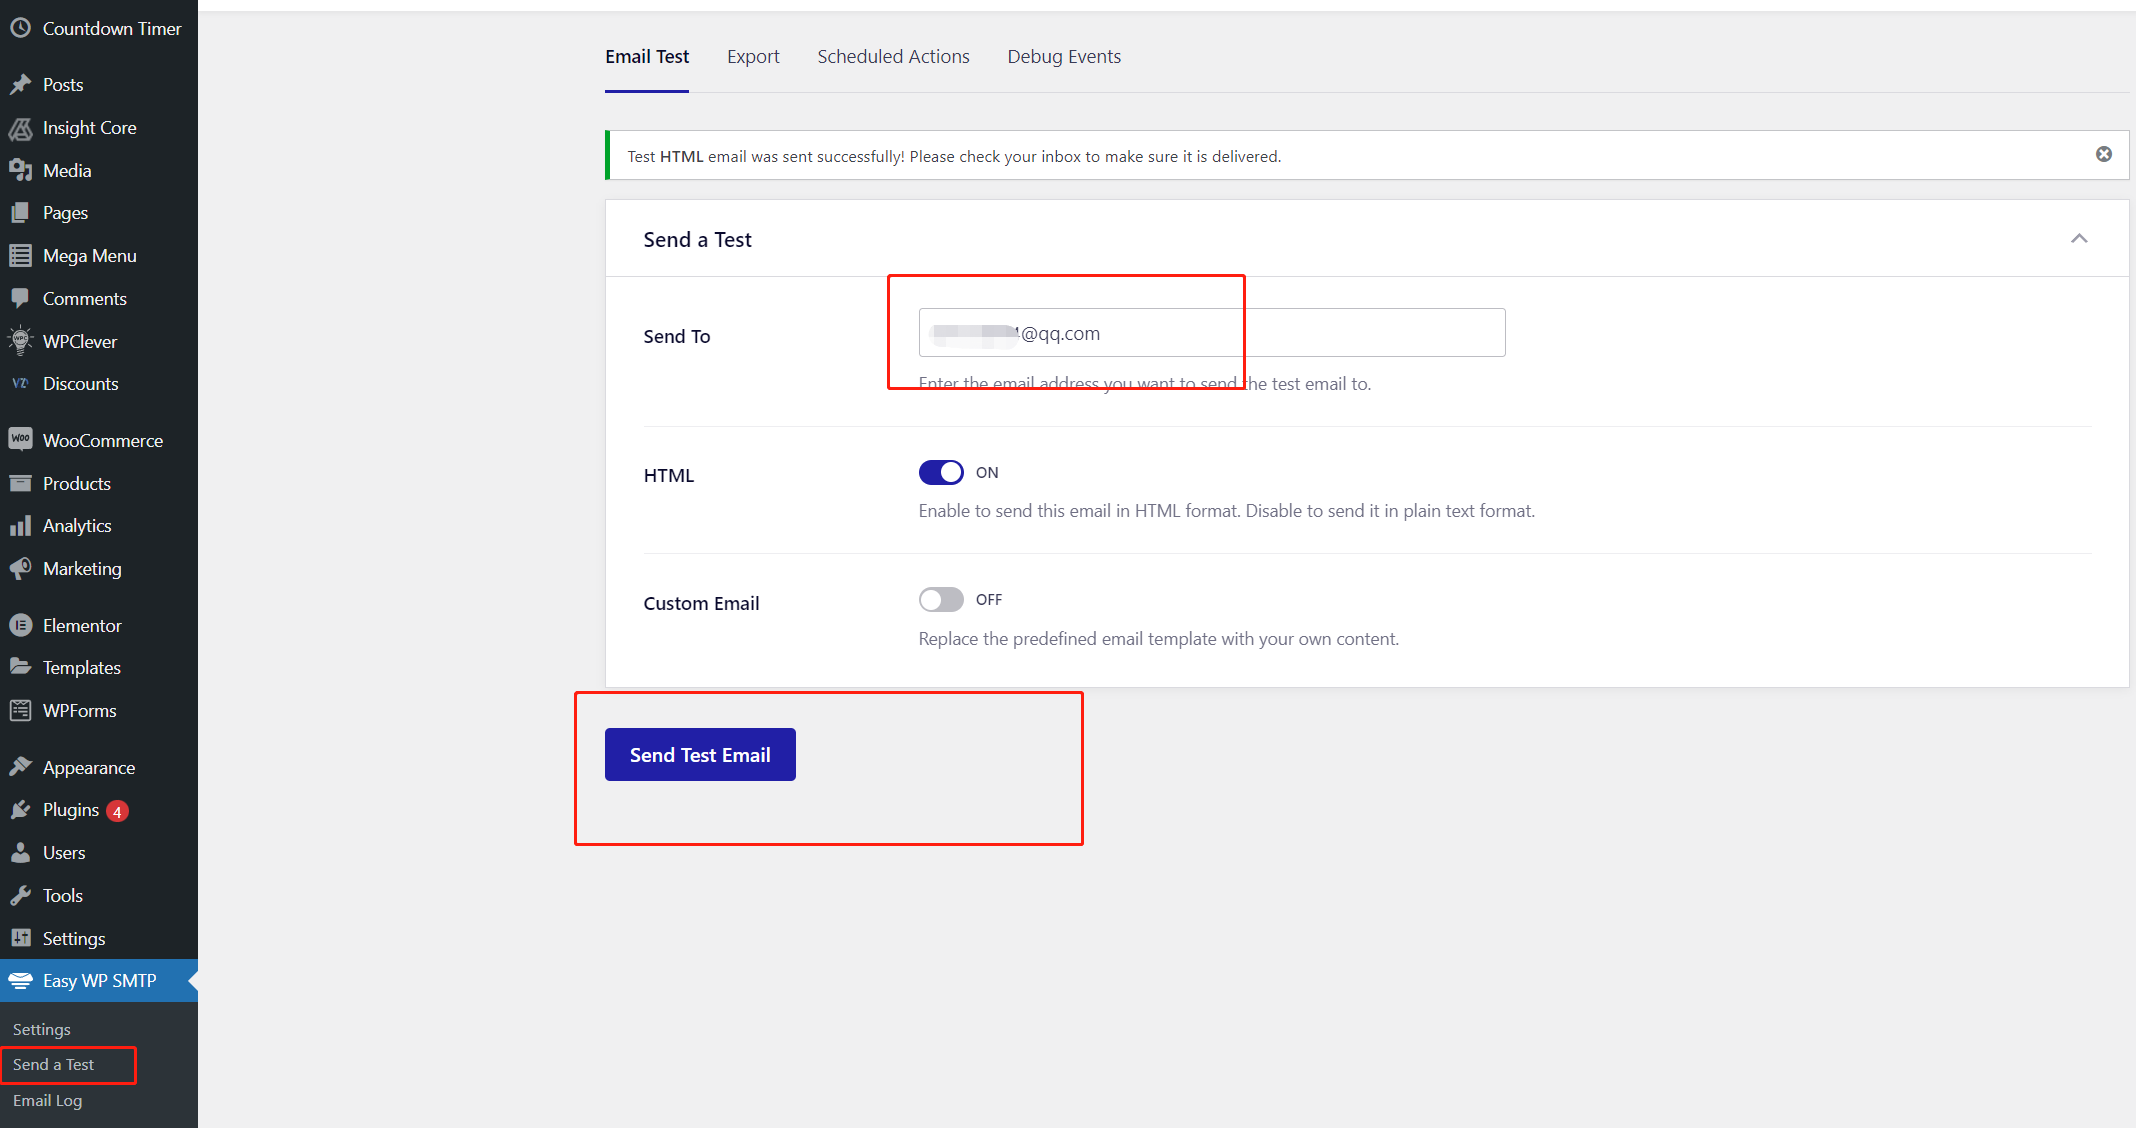Click the WPForms icon
Image resolution: width=2136 pixels, height=1128 pixels.
tap(20, 710)
